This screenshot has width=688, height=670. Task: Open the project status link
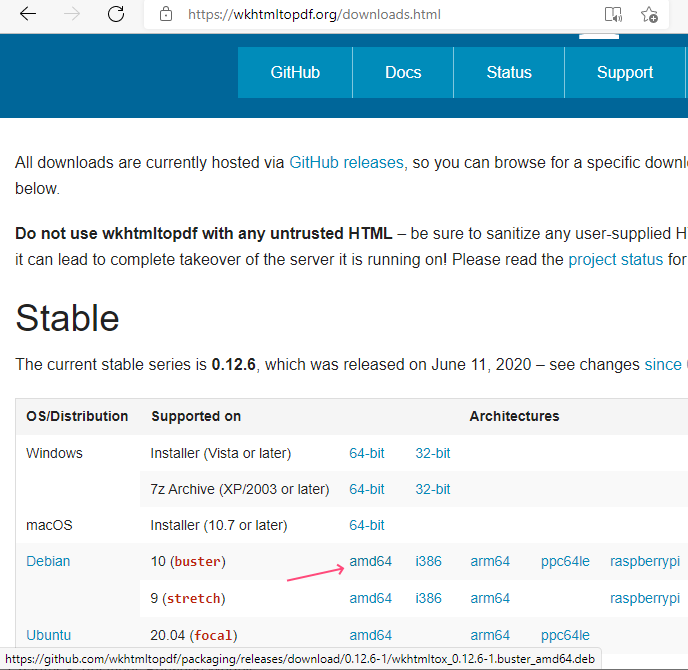click(616, 260)
